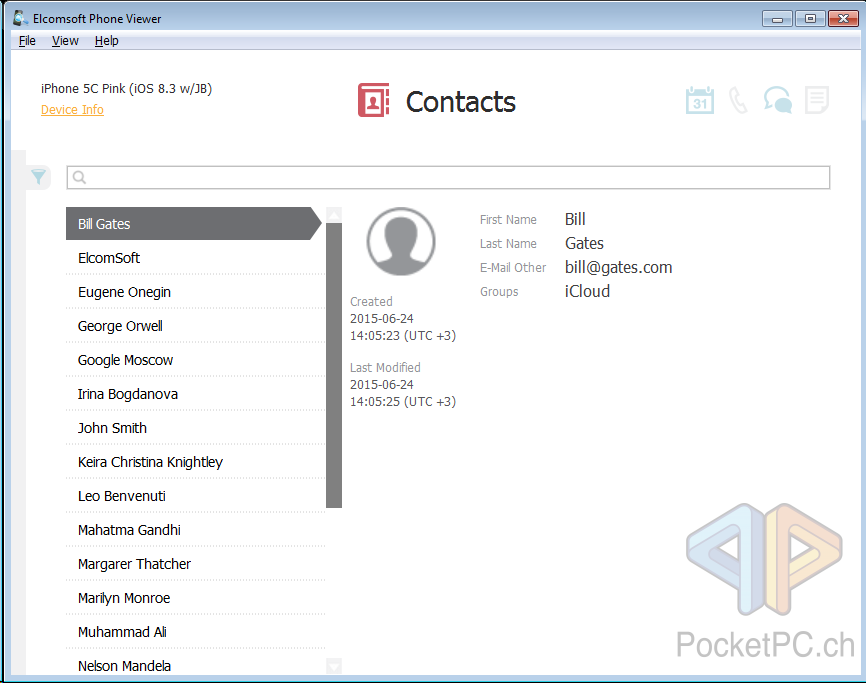Click the bill@gates.com email value
This screenshot has height=683, width=866.
(618, 268)
